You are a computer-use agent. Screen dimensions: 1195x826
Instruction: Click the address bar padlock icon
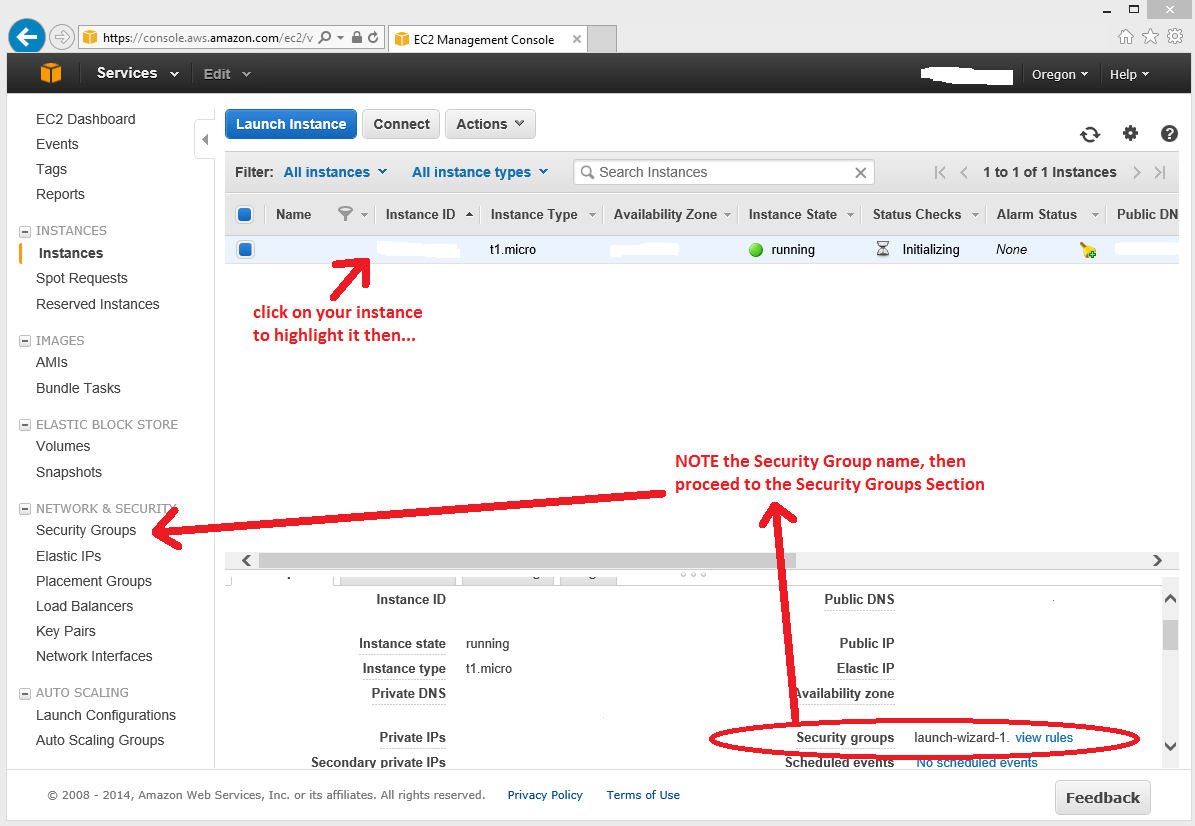coord(357,37)
